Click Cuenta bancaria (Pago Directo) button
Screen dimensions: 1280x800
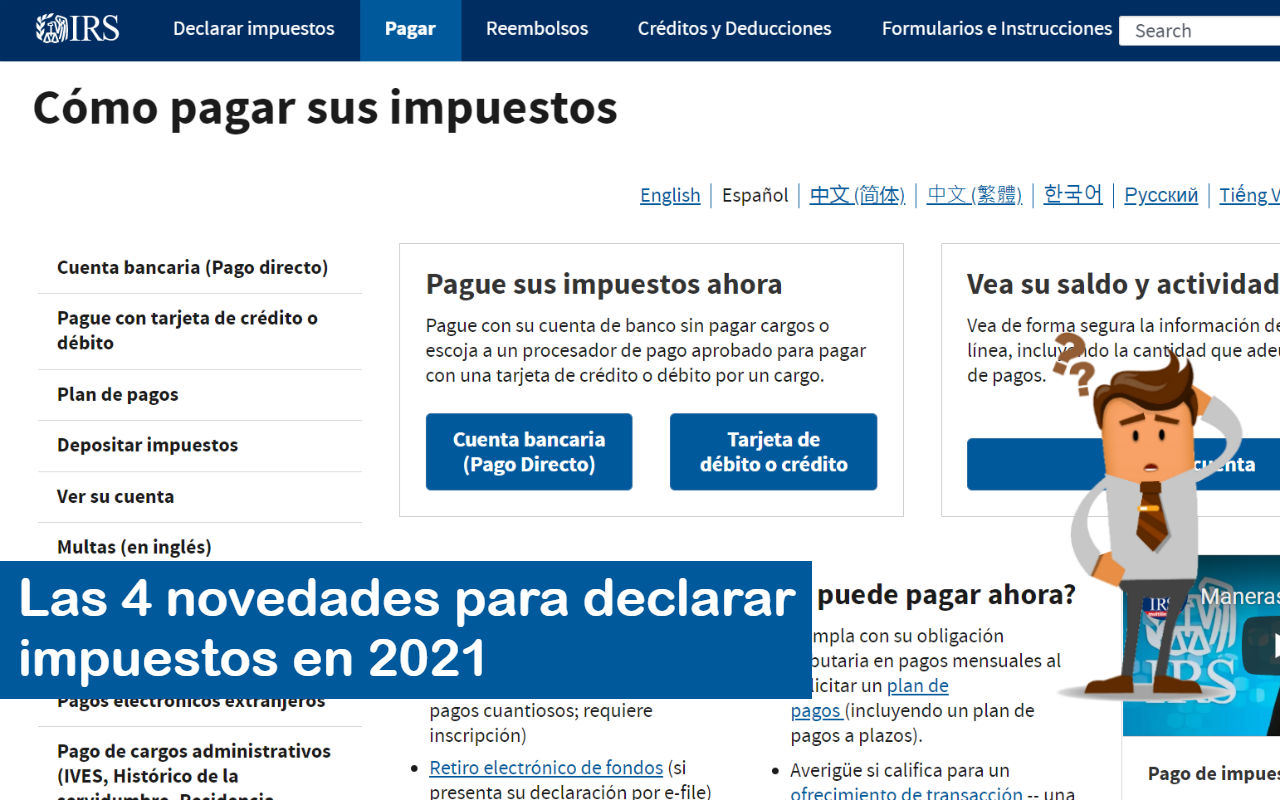(529, 452)
